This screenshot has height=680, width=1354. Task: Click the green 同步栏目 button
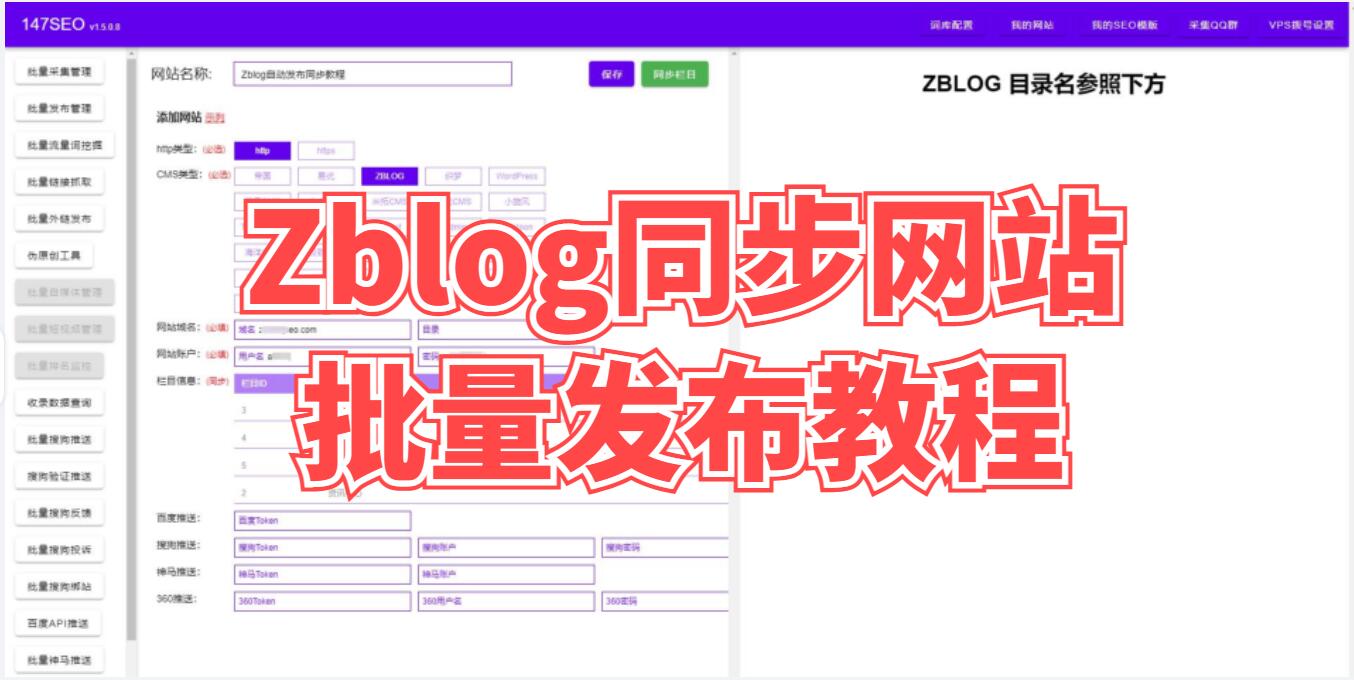pyautogui.click(x=674, y=75)
